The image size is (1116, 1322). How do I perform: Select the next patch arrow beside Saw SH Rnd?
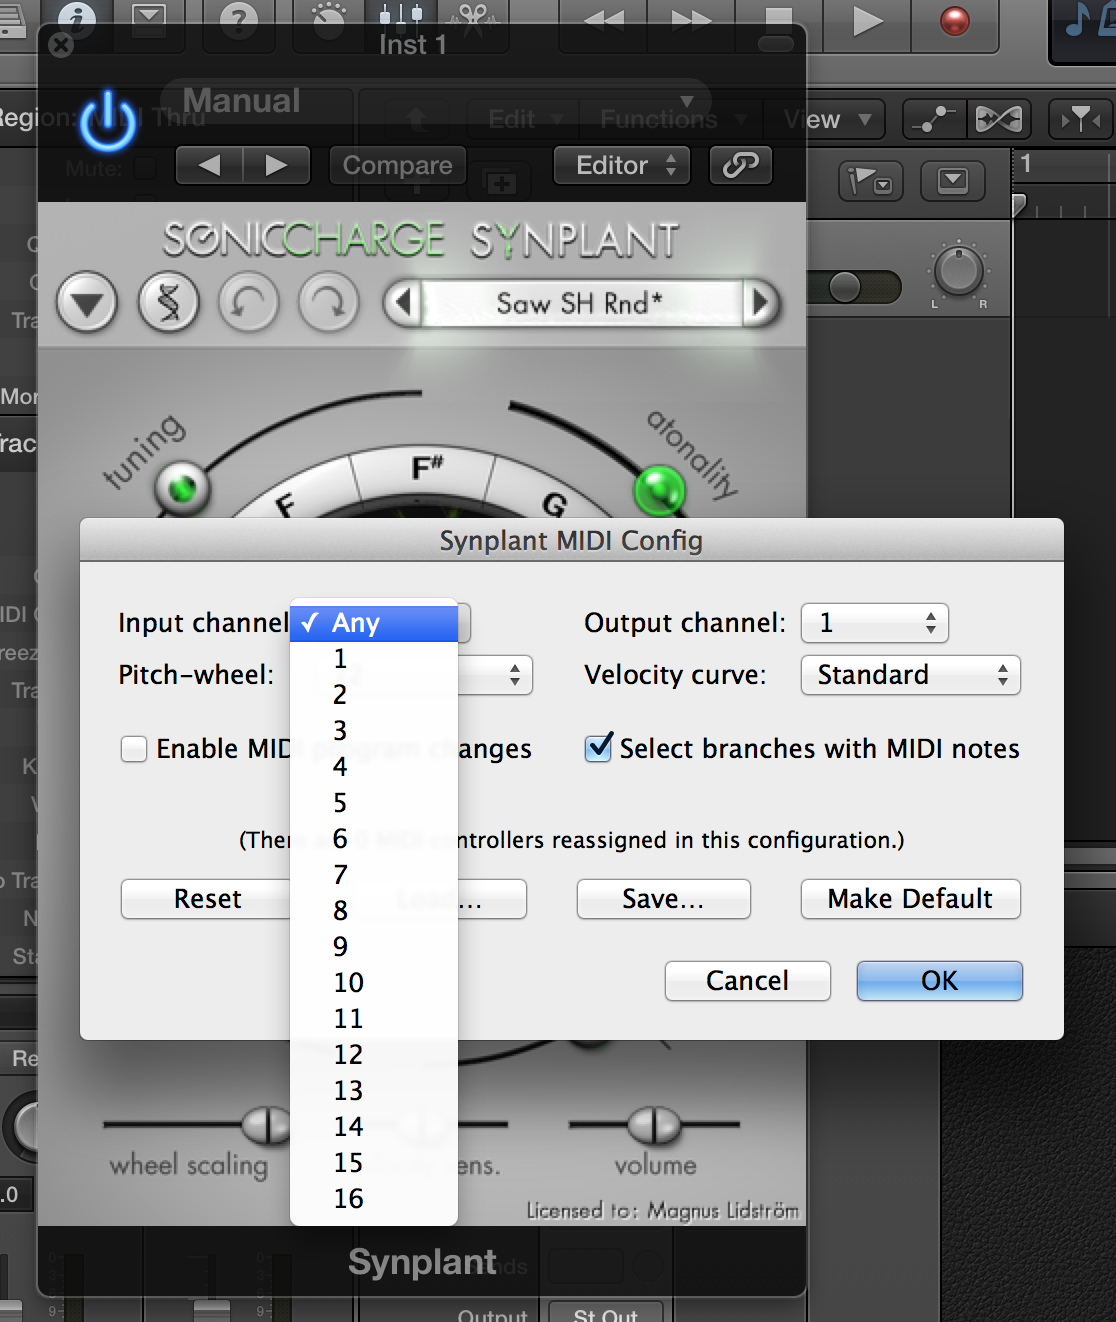(x=760, y=302)
